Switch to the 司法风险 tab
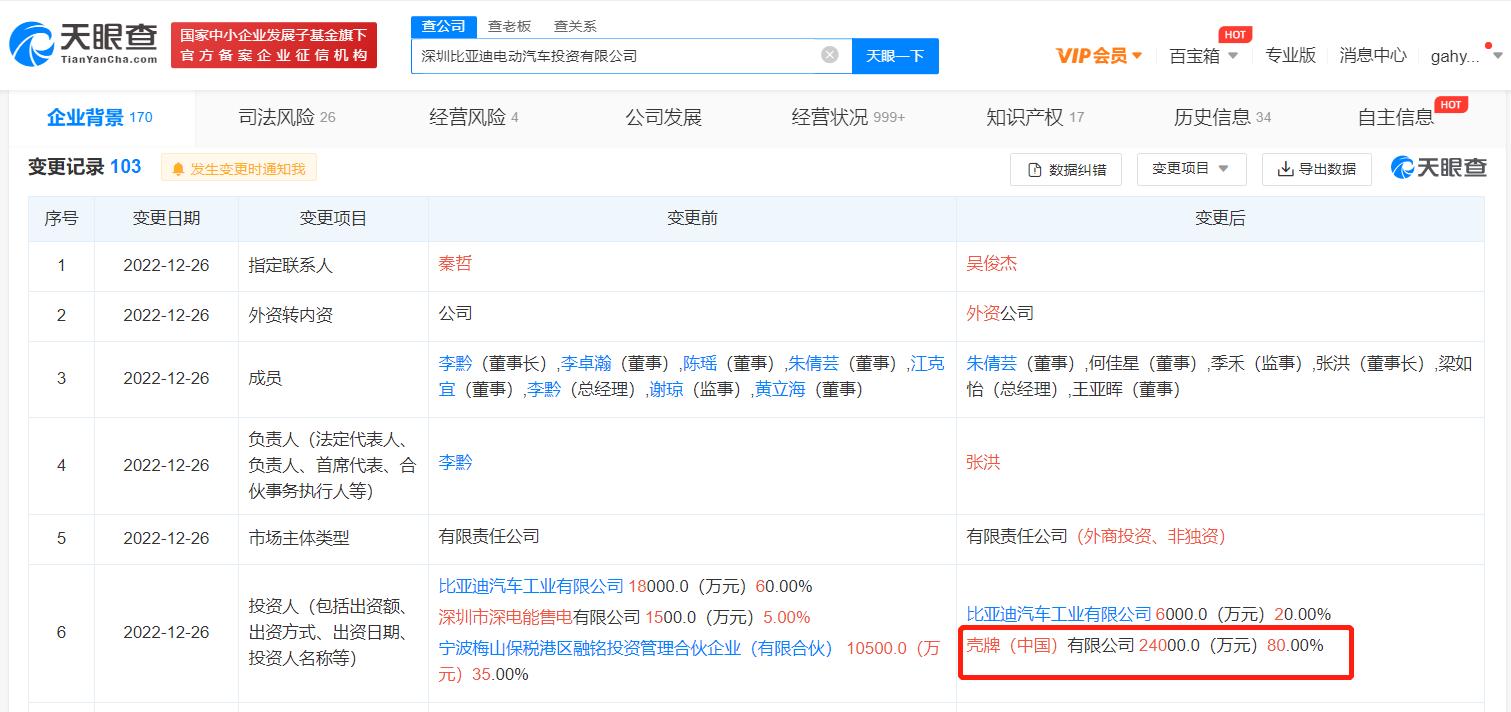1511x712 pixels. tap(286, 117)
